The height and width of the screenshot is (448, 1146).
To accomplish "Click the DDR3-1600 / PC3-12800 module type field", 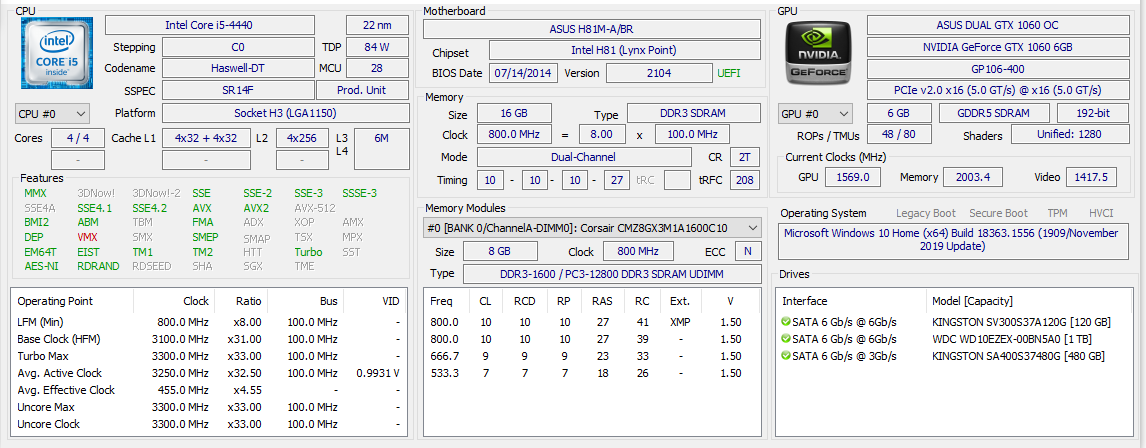I will [612, 273].
